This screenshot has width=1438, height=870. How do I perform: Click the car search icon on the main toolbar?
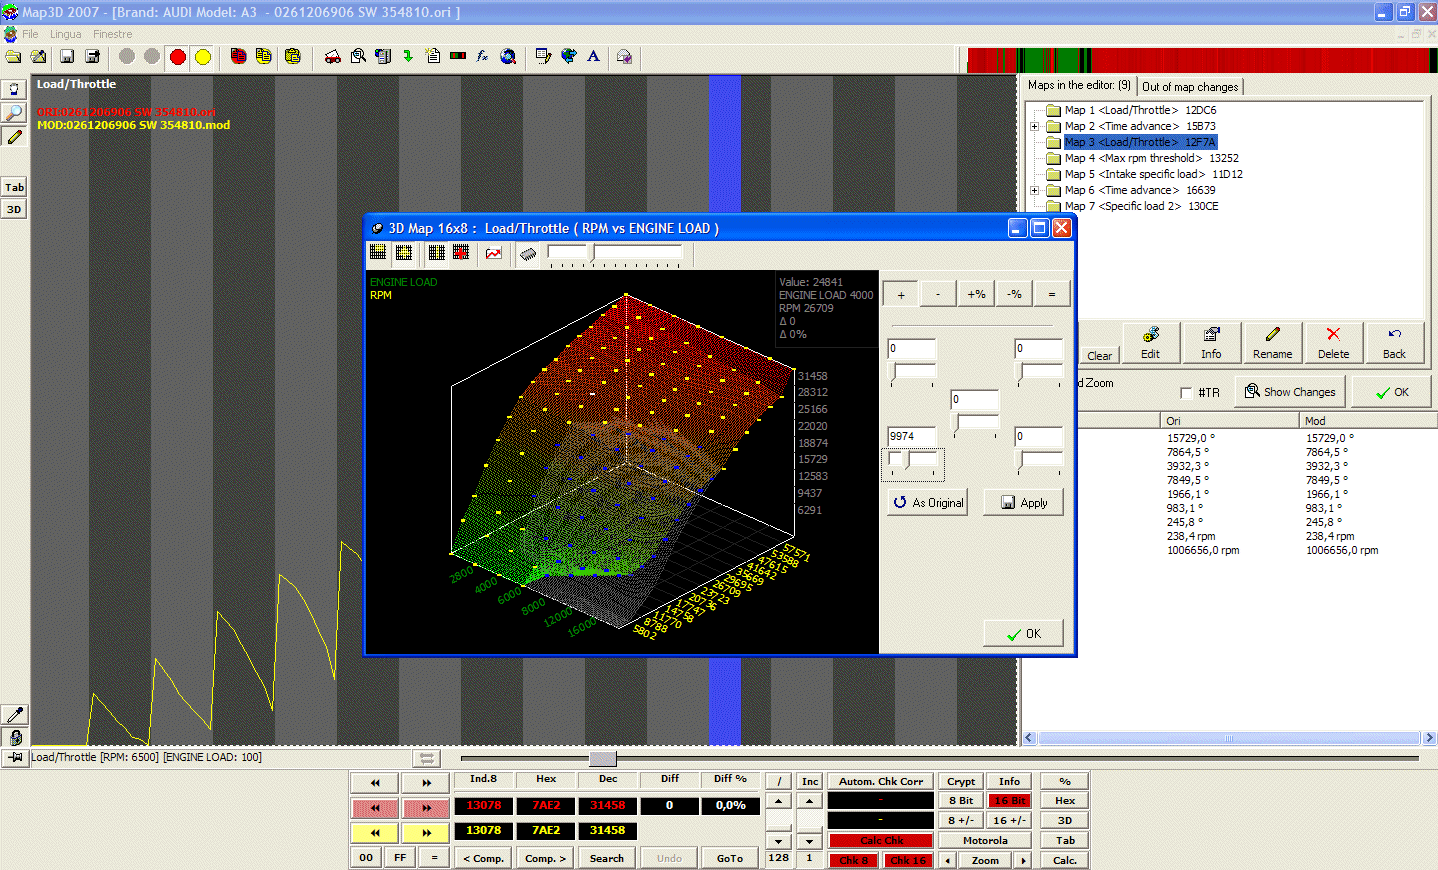(x=333, y=57)
